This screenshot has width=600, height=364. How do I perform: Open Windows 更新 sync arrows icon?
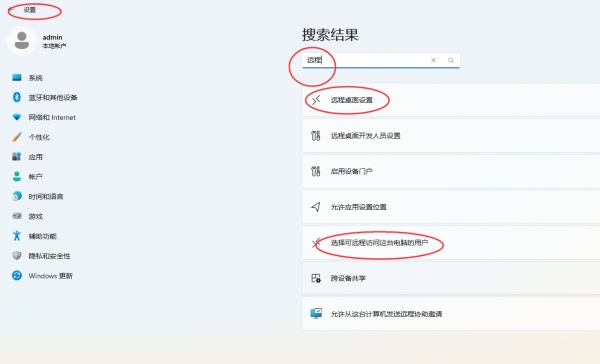tap(17, 275)
